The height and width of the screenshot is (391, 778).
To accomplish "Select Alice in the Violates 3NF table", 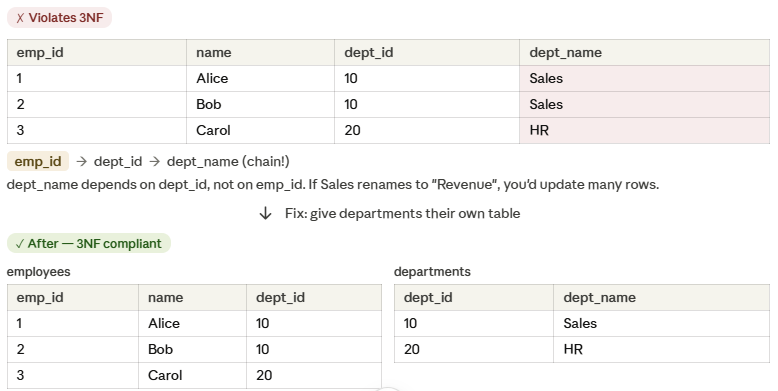I will (260, 78).
